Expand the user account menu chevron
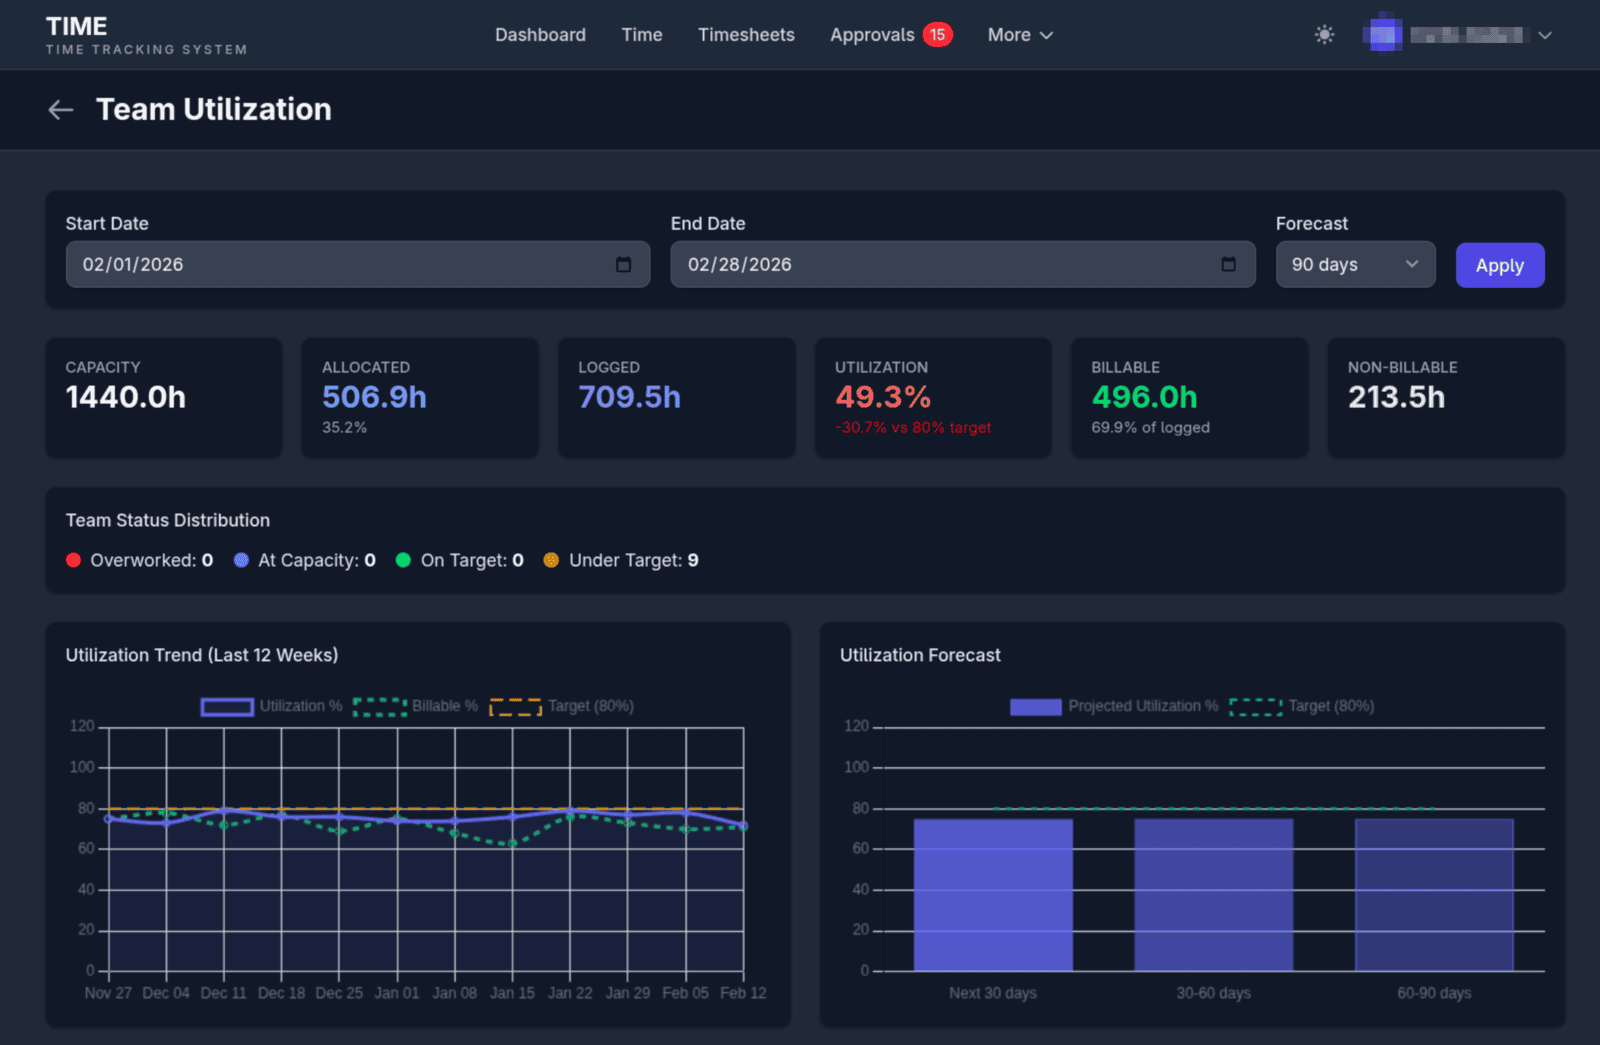The height and width of the screenshot is (1045, 1600). tap(1545, 35)
